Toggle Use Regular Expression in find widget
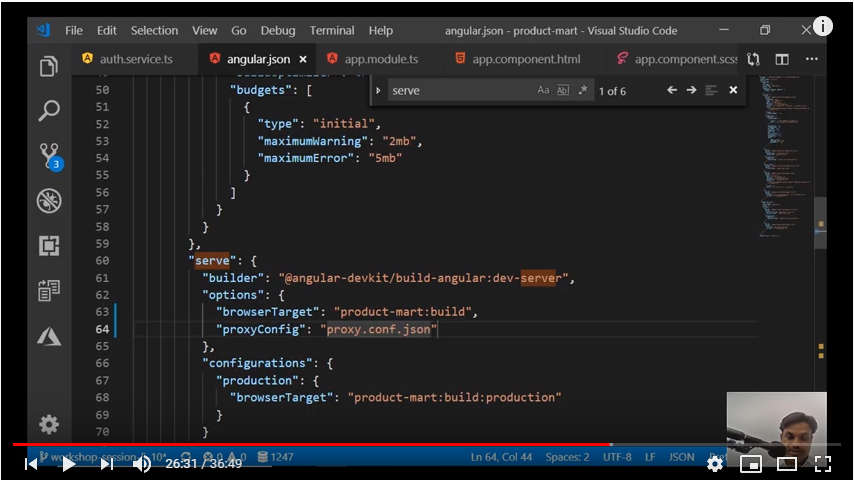This screenshot has width=854, height=480. pos(583,91)
